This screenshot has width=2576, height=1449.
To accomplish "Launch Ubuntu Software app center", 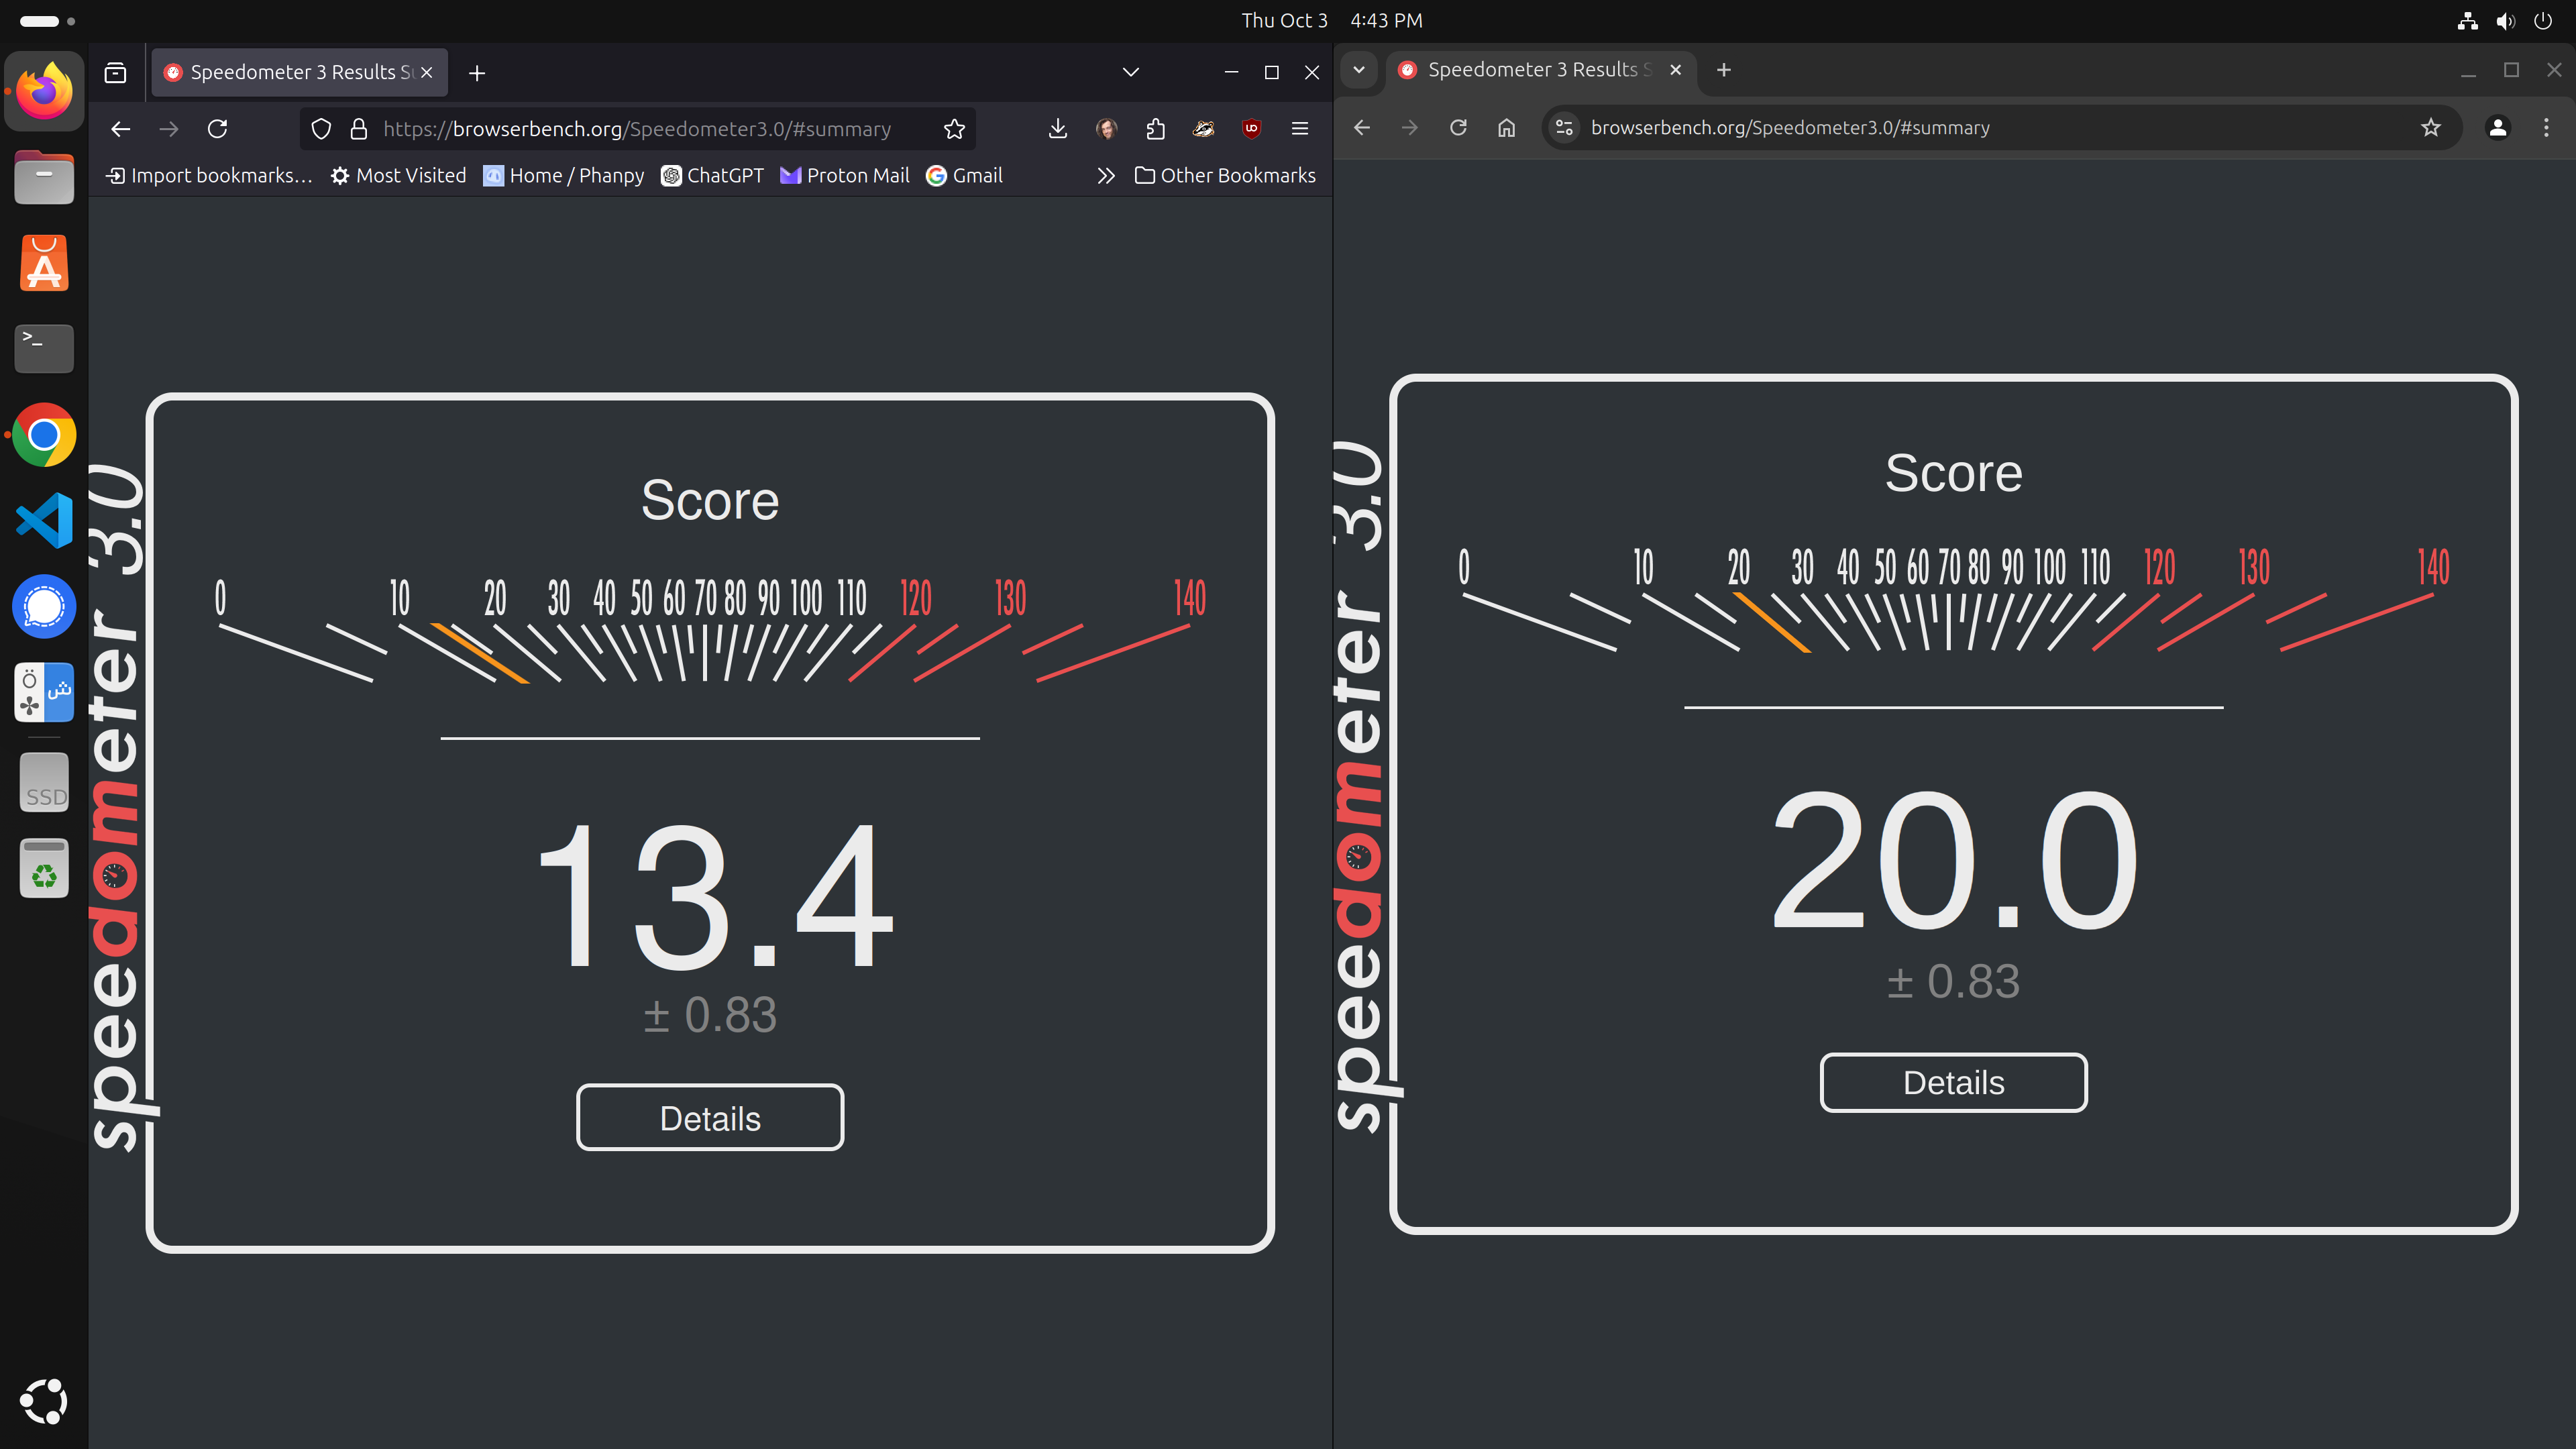I will coord(44,264).
